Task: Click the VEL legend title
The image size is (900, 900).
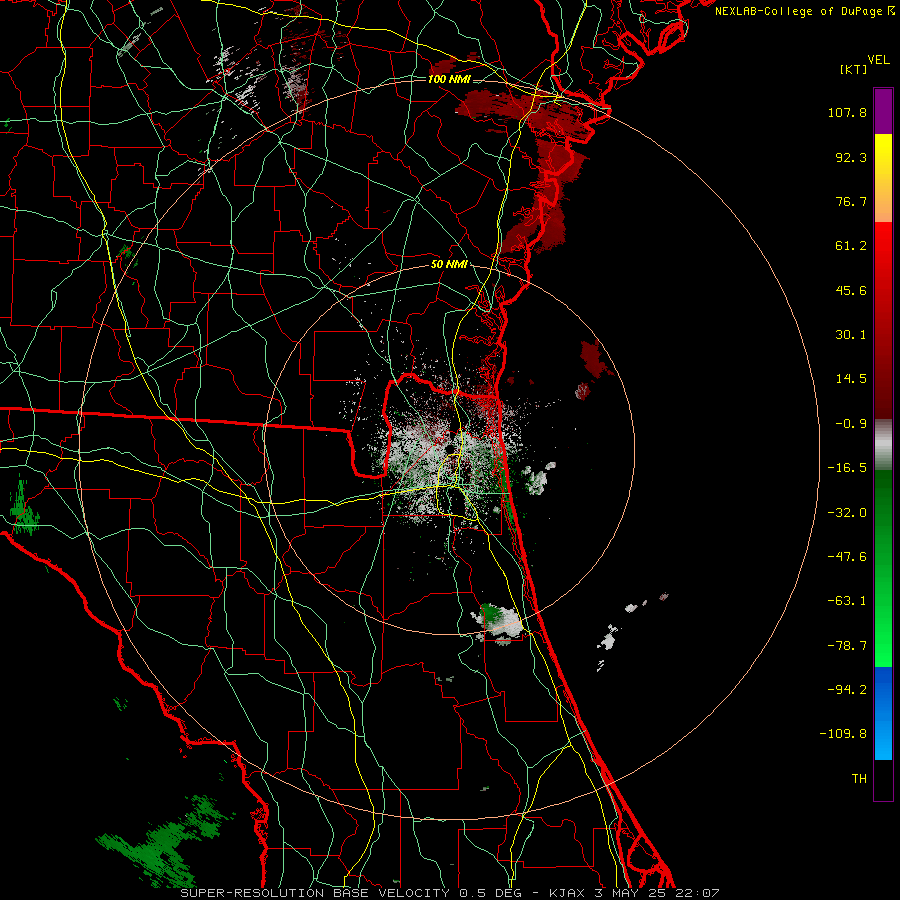Action: coord(878,60)
